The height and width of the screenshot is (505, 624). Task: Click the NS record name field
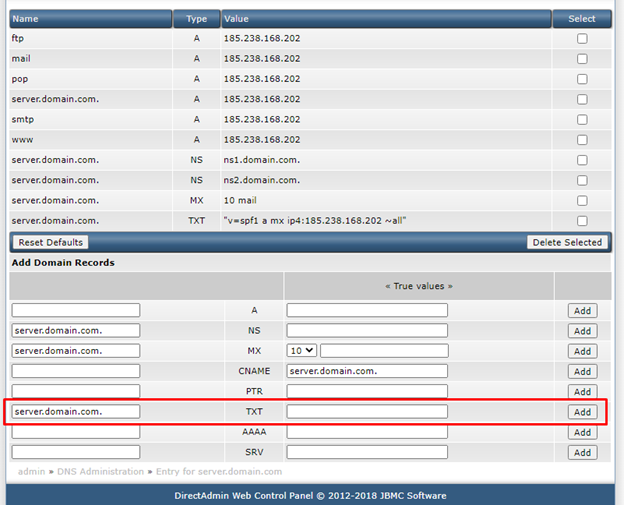coord(76,330)
